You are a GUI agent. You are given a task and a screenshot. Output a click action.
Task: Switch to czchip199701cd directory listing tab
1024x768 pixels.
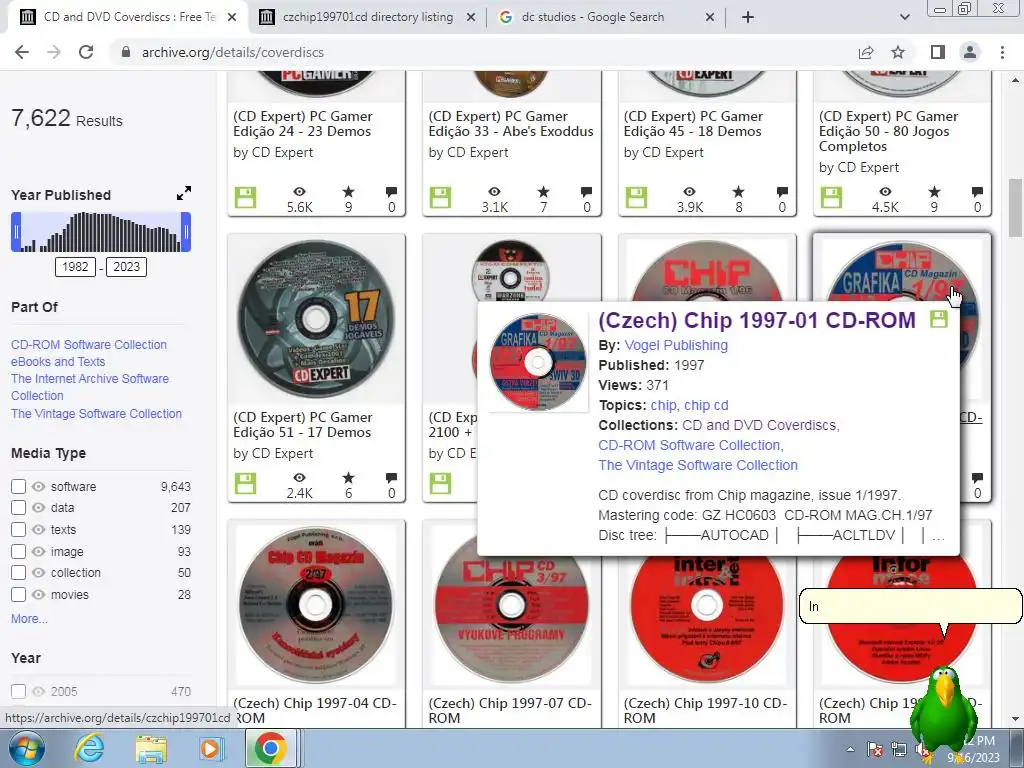coord(367,17)
